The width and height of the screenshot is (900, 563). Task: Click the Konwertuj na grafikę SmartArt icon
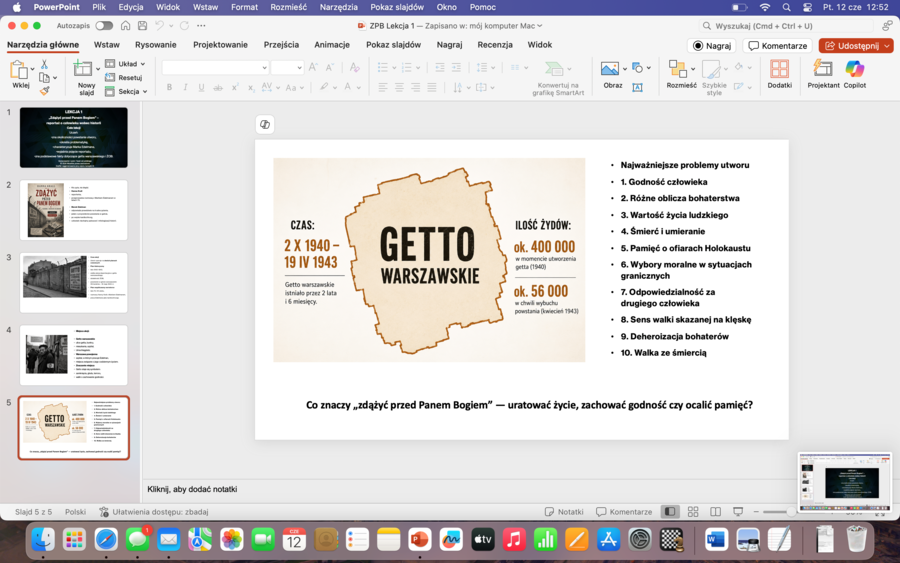(x=554, y=69)
